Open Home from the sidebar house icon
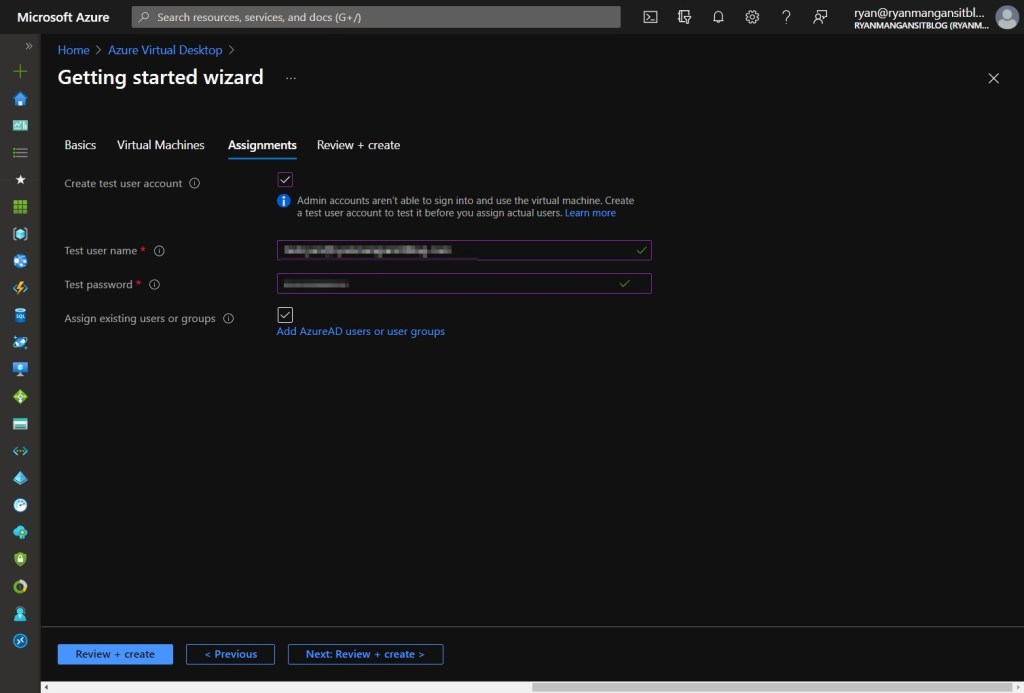 [20, 99]
